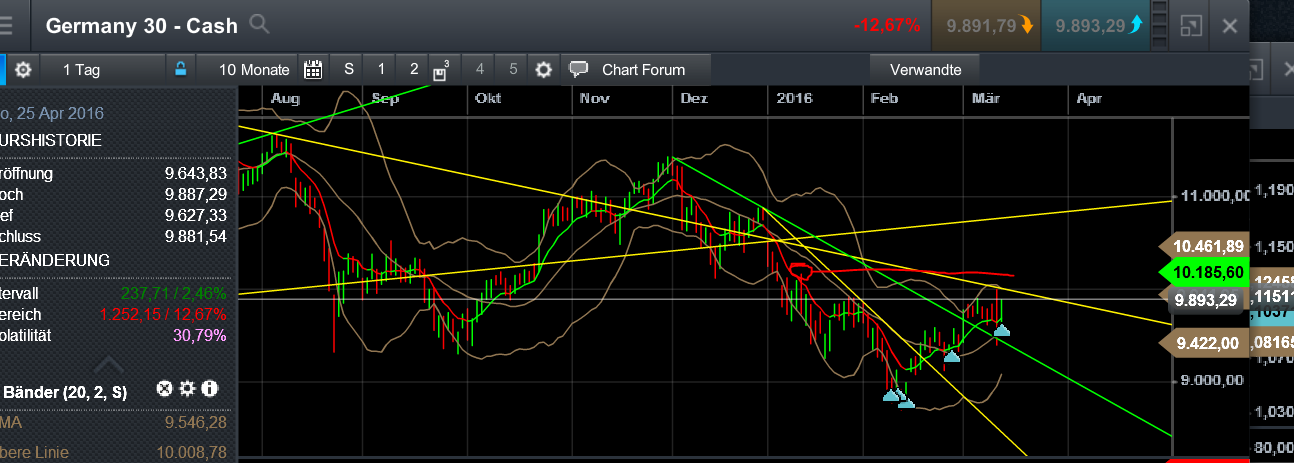Open chart settings gear left of 1 Tag
The height and width of the screenshot is (463, 1294).
pos(22,69)
